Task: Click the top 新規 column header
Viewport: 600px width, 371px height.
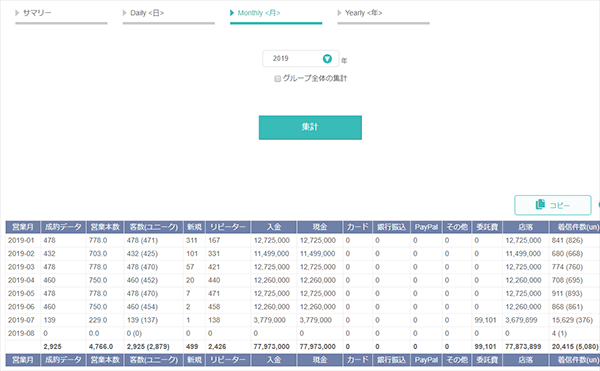Action: [x=194, y=227]
